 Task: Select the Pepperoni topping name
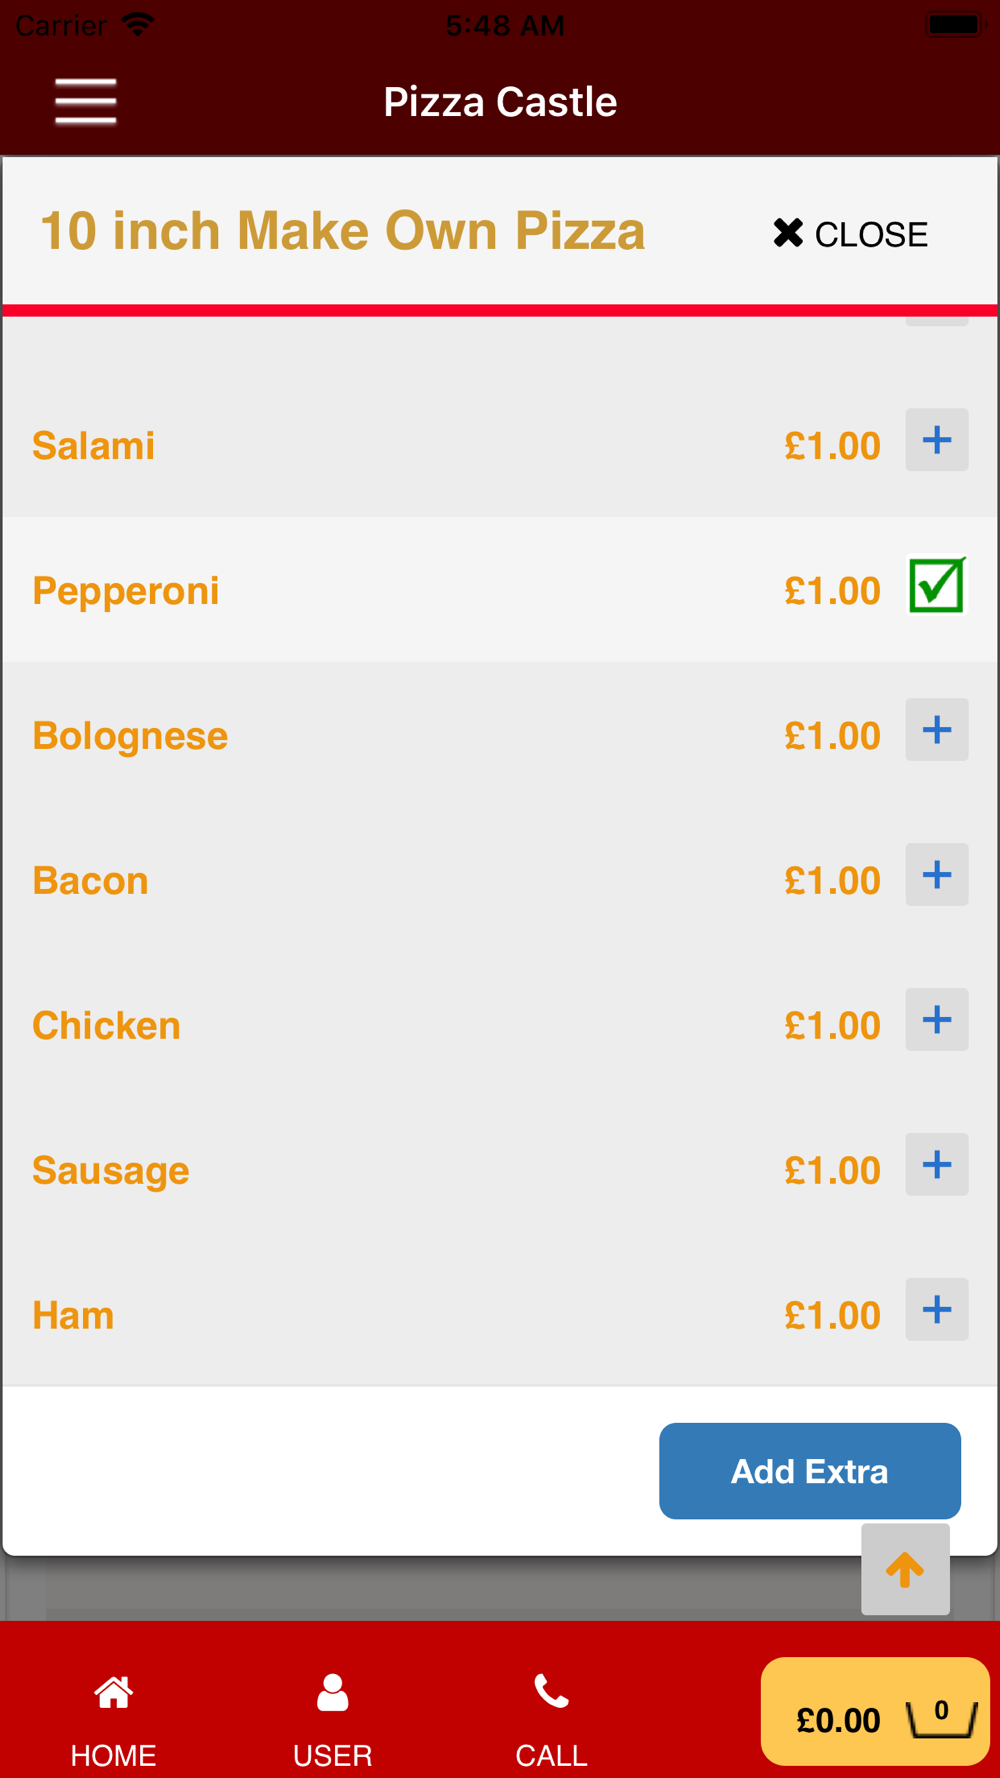pos(126,591)
